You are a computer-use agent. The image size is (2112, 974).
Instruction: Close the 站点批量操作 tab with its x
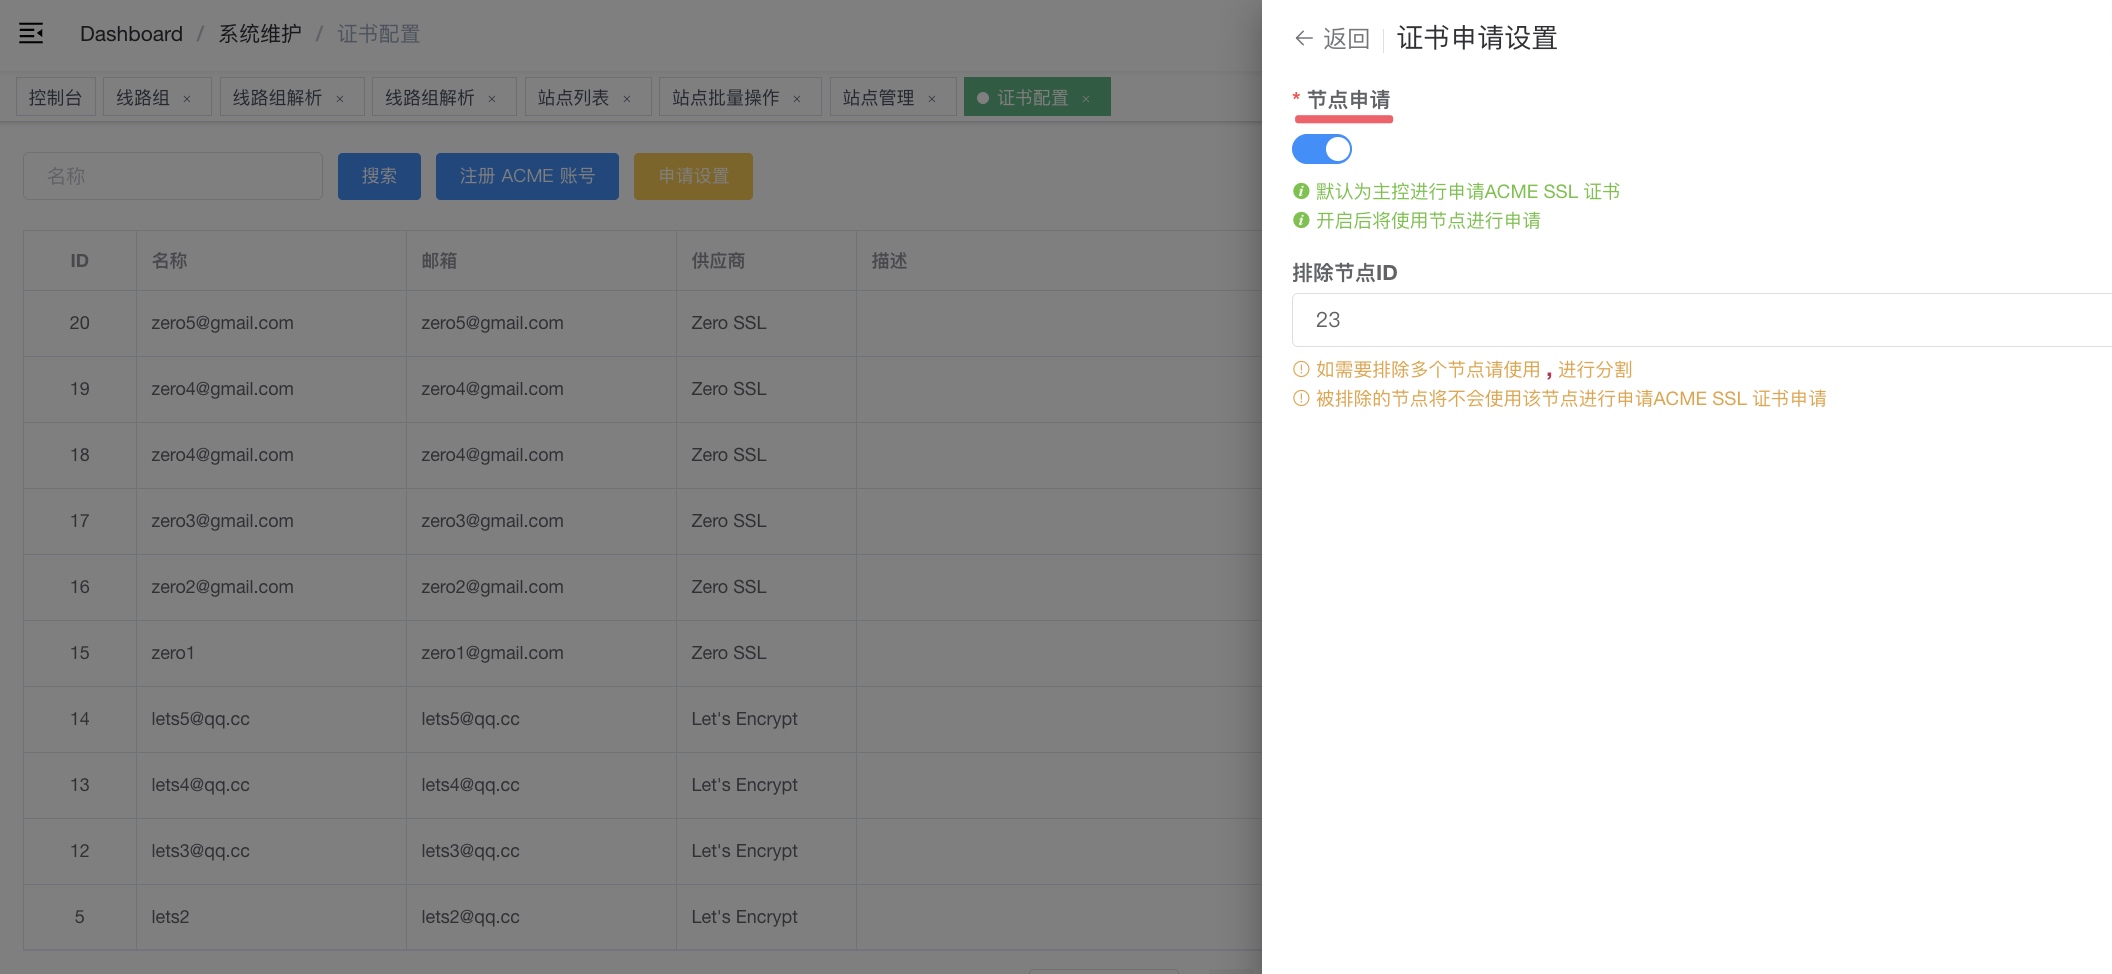tap(797, 99)
